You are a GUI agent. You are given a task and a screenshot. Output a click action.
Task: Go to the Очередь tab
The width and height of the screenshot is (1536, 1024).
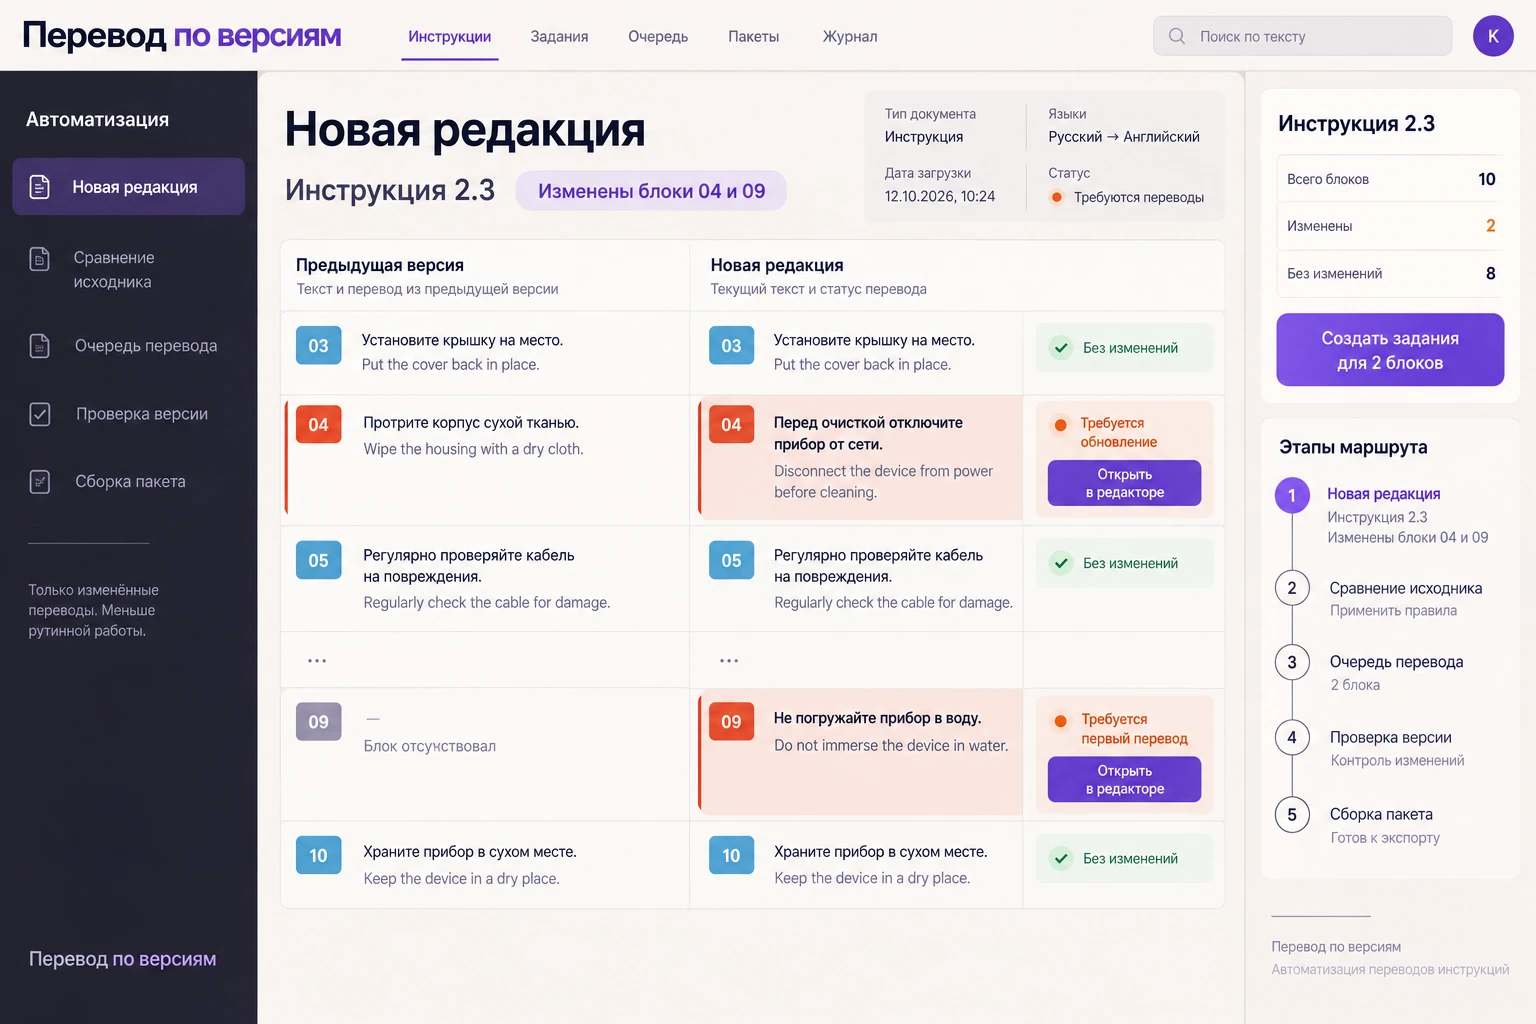pos(658,37)
